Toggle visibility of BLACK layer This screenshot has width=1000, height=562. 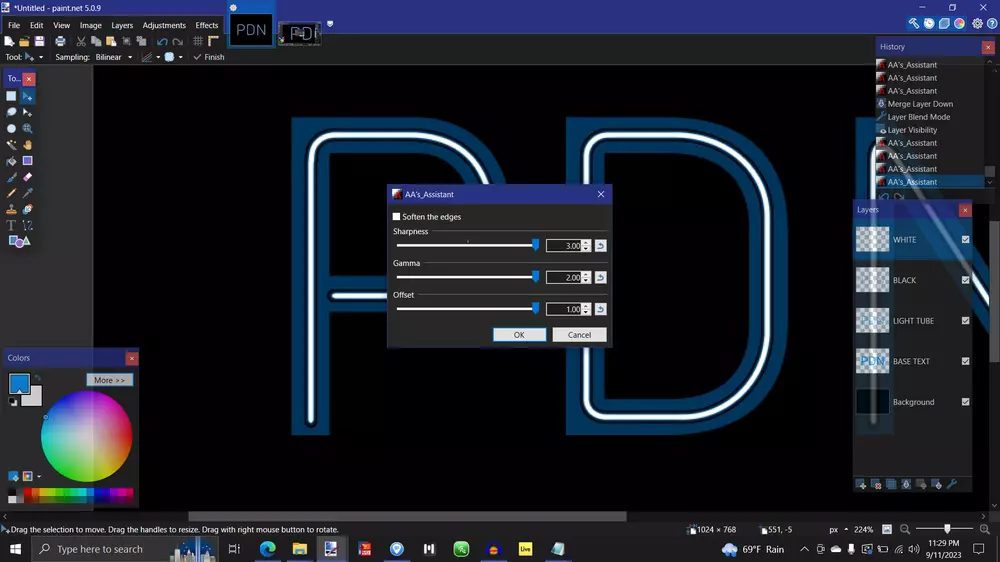966,280
